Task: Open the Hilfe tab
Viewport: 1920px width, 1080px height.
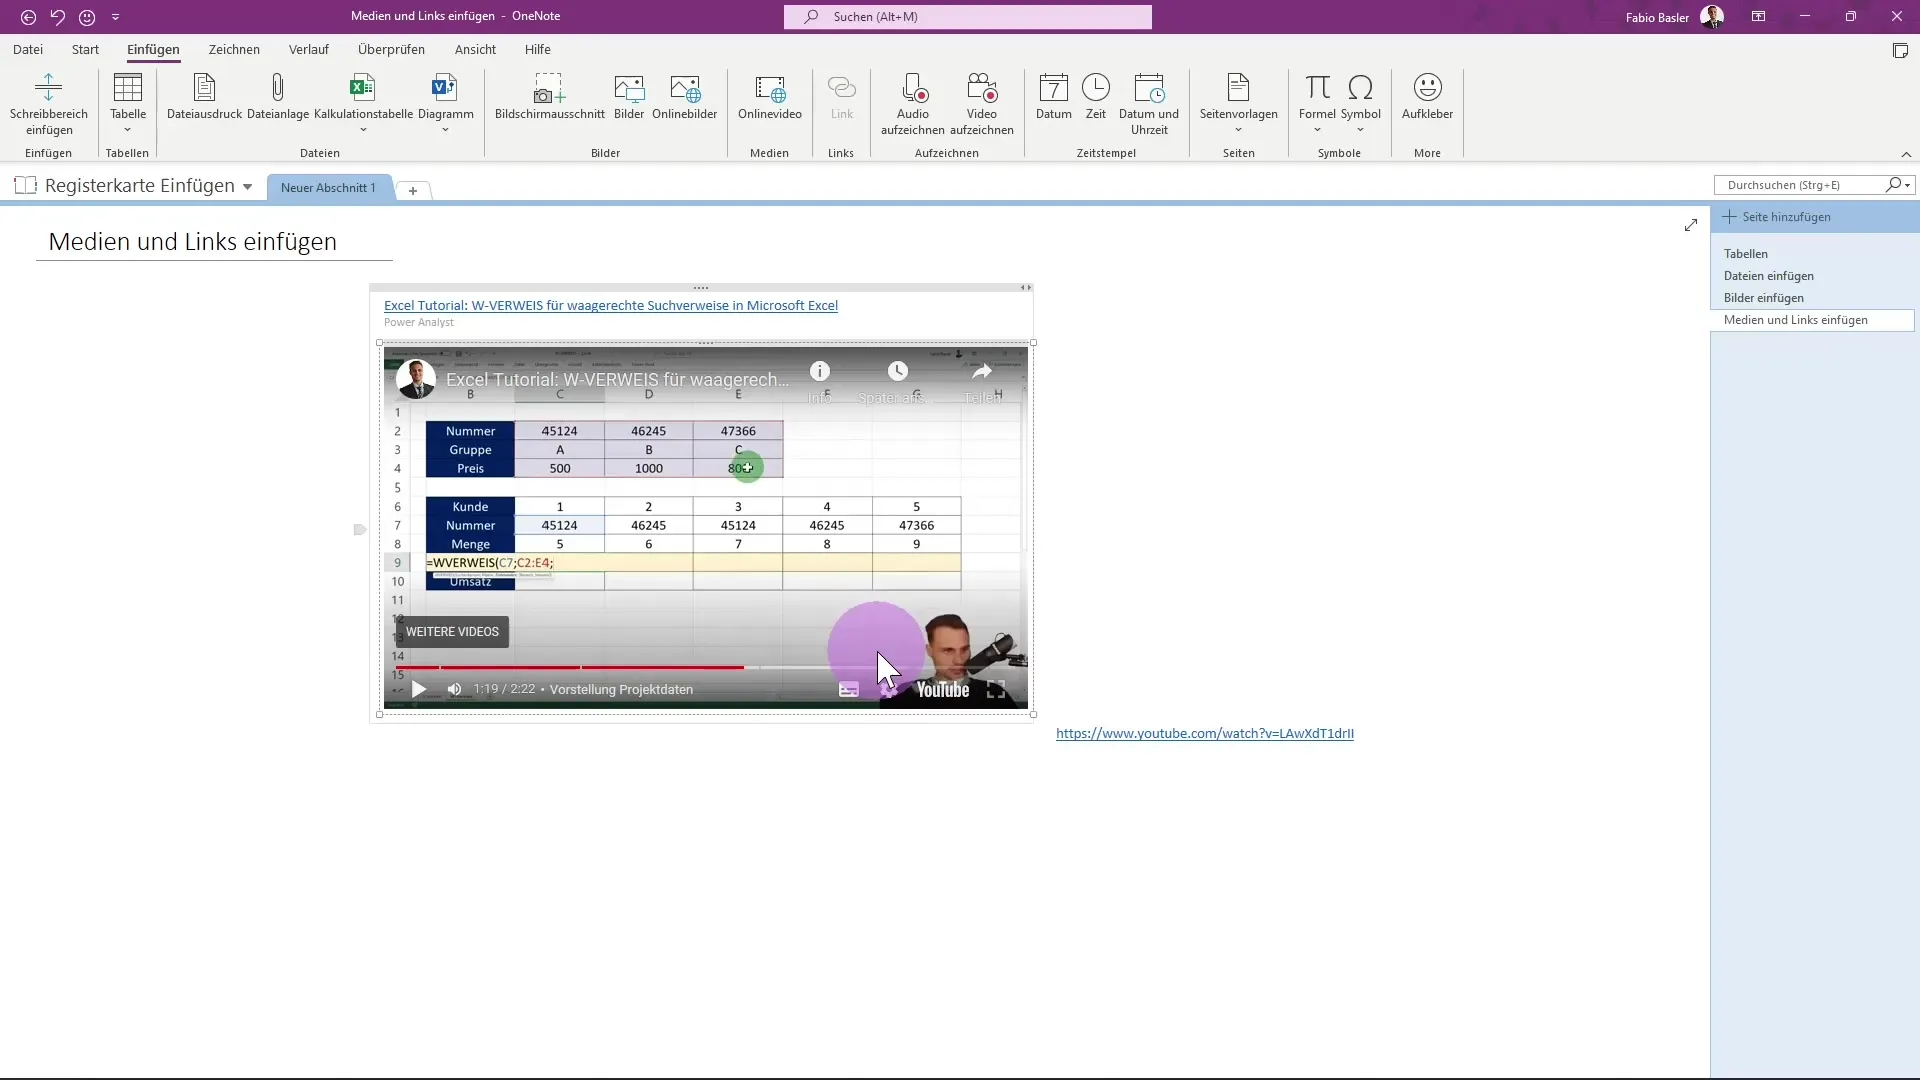Action: click(538, 49)
